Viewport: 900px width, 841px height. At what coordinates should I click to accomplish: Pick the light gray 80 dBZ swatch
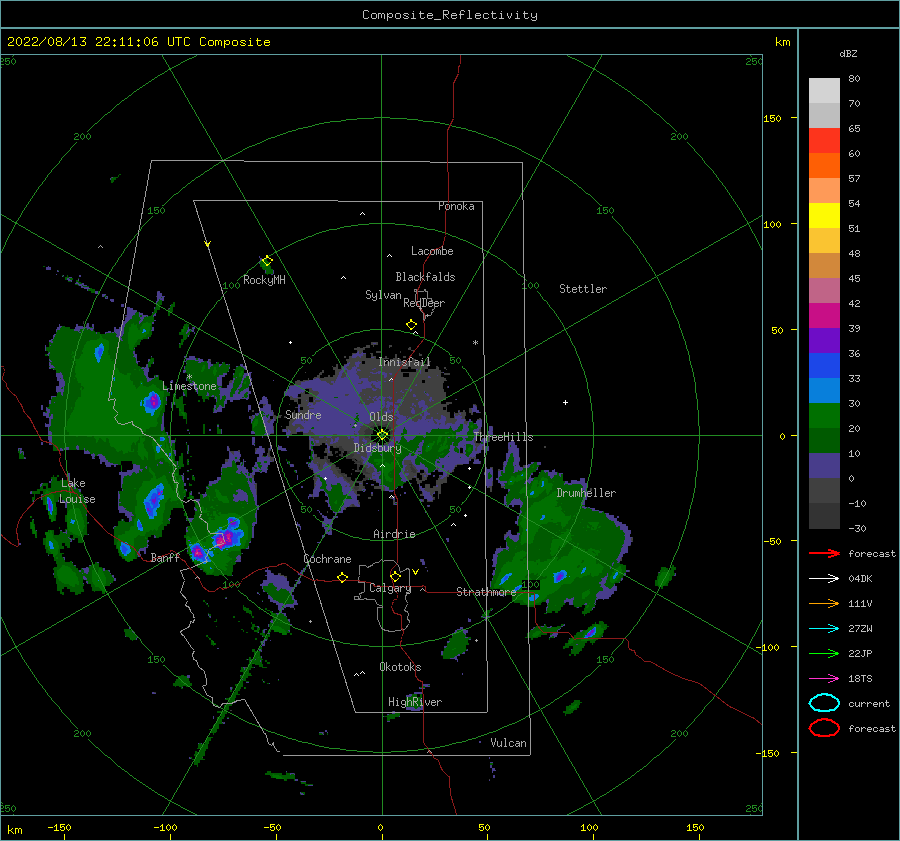click(824, 90)
